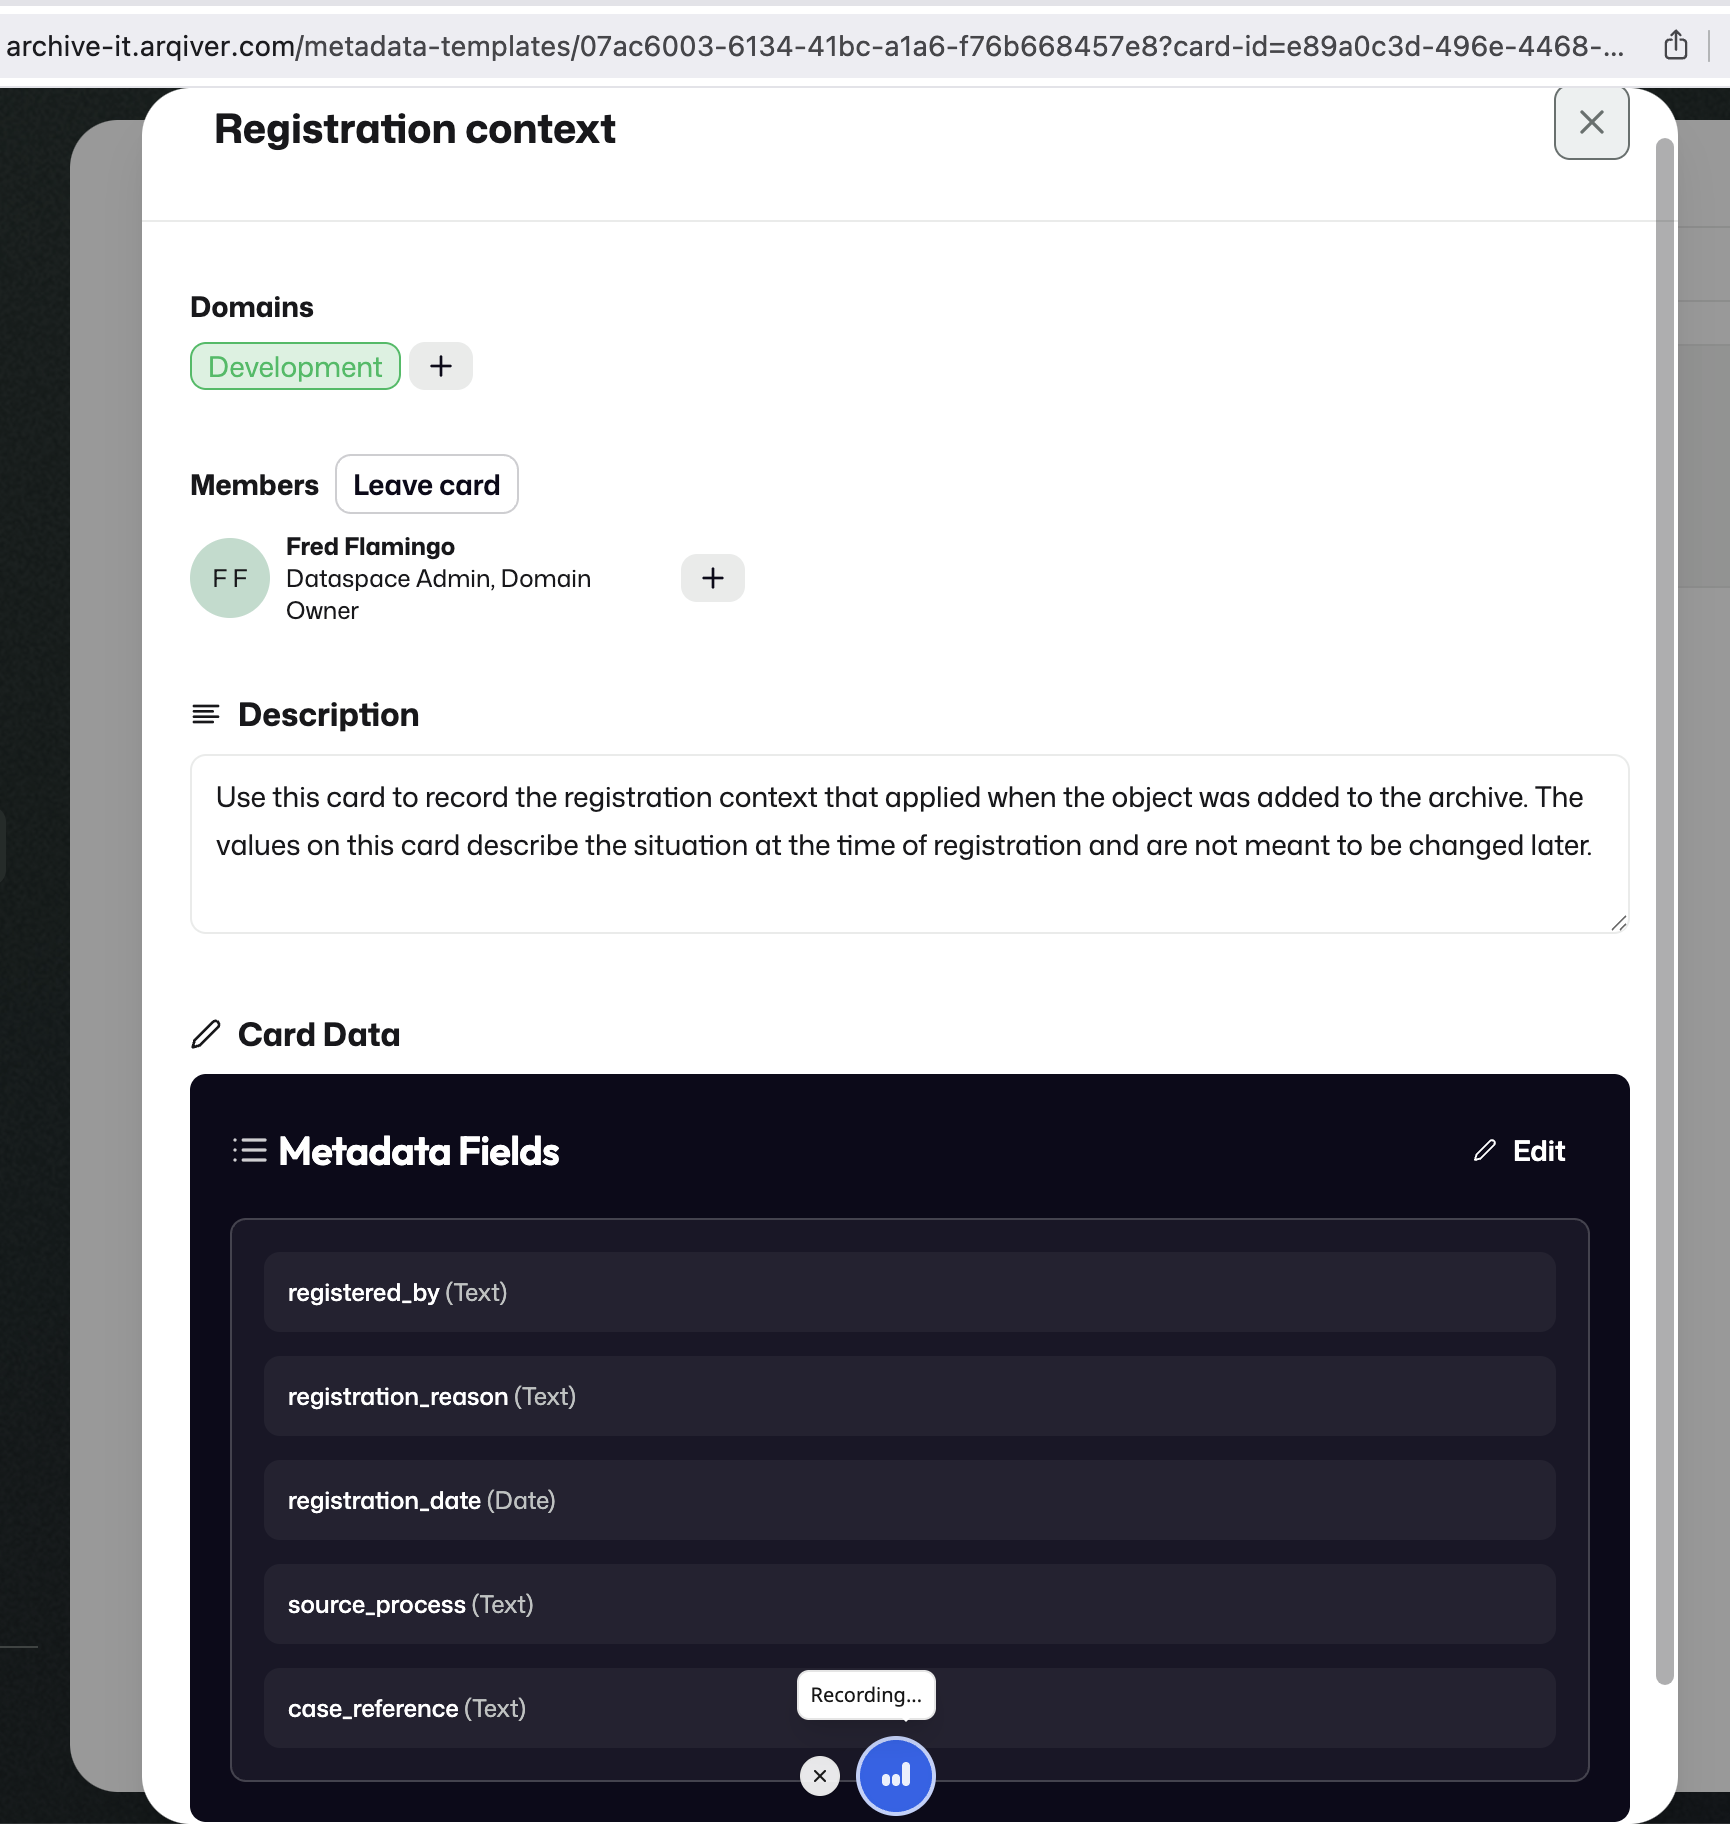Edit the Metadata Fields

click(x=1519, y=1151)
